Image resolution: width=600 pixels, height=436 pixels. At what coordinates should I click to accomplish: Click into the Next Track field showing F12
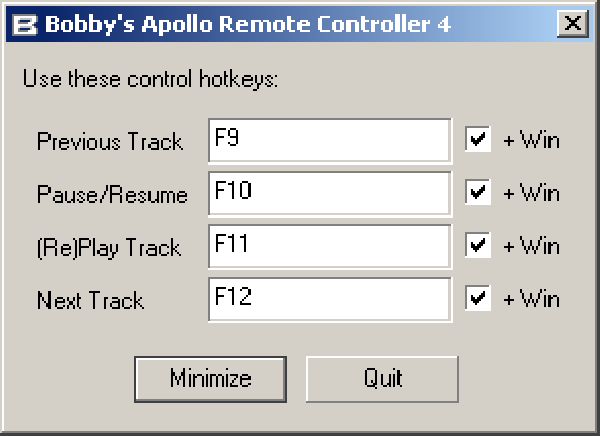coord(330,299)
